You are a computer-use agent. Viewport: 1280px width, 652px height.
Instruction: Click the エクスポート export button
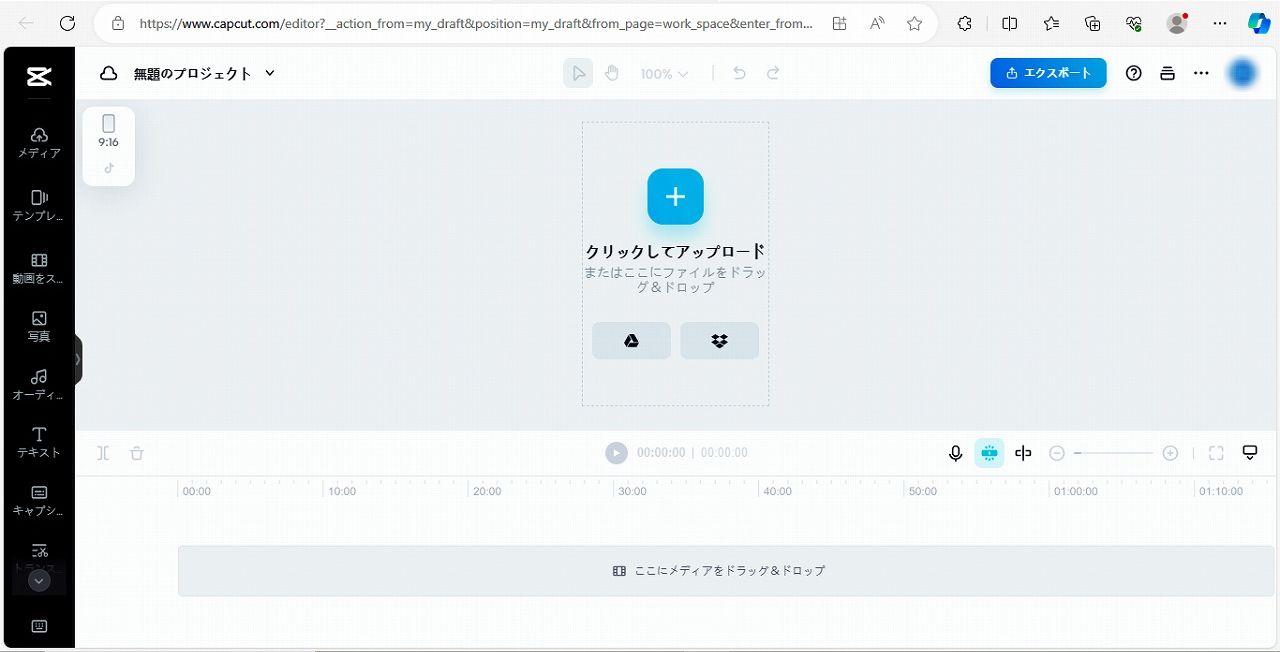pyautogui.click(x=1048, y=73)
